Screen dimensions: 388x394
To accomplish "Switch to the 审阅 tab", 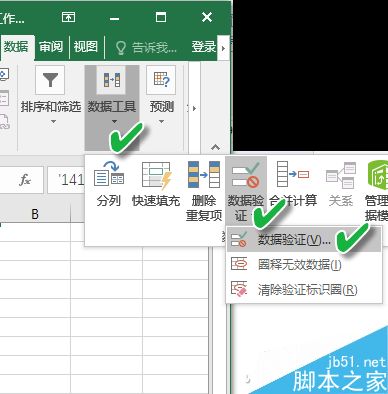I will pyautogui.click(x=51, y=47).
